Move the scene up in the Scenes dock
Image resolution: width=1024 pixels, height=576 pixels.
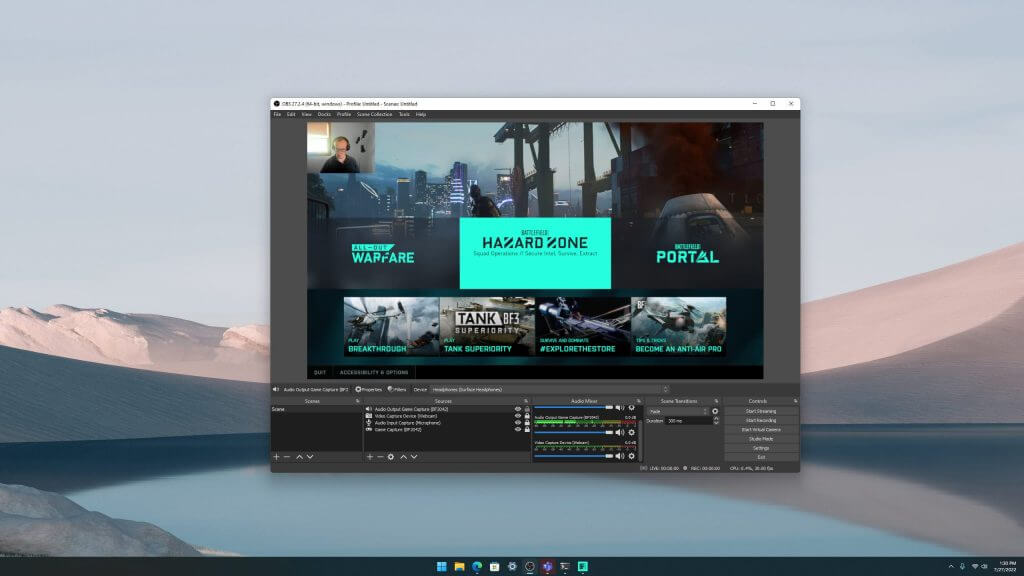click(299, 456)
